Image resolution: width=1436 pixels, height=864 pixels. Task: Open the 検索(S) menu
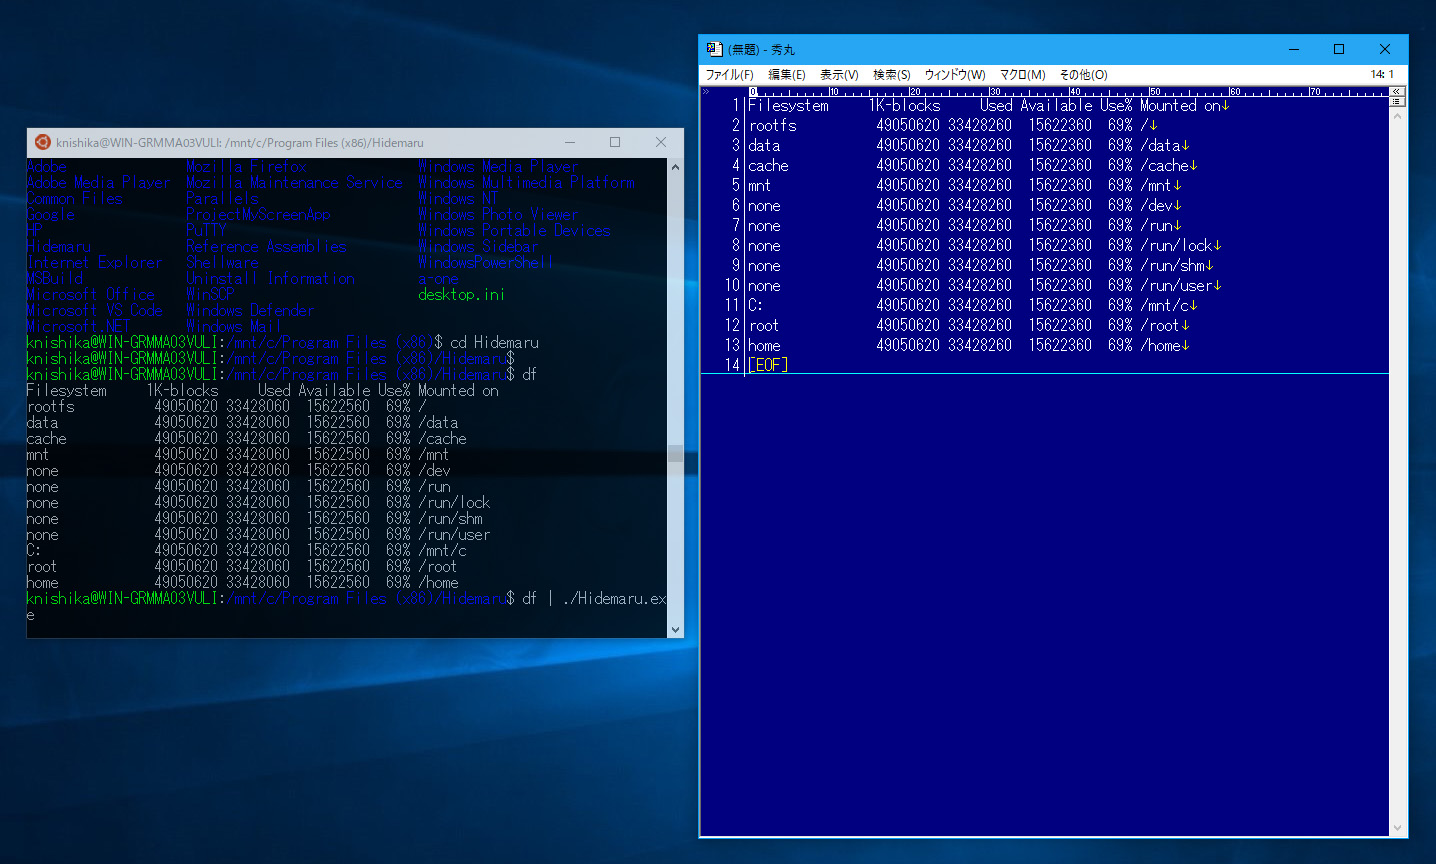(891, 75)
